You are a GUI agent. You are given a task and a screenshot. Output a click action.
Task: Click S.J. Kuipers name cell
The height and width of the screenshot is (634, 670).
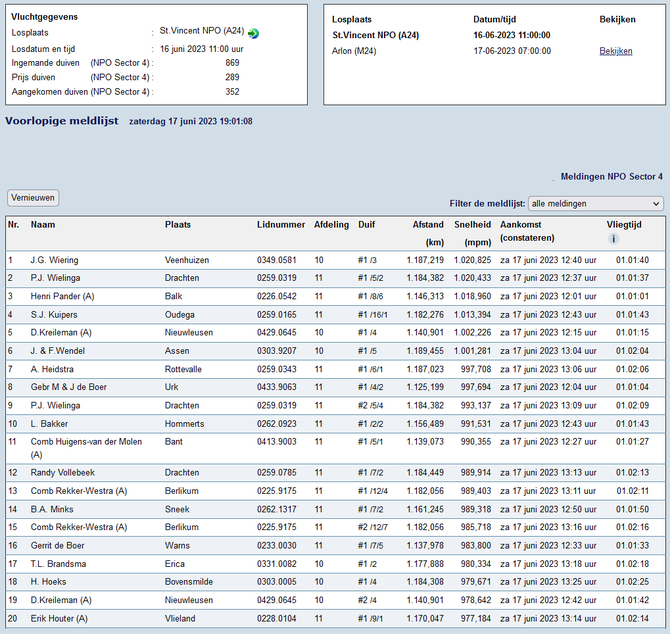pos(54,314)
